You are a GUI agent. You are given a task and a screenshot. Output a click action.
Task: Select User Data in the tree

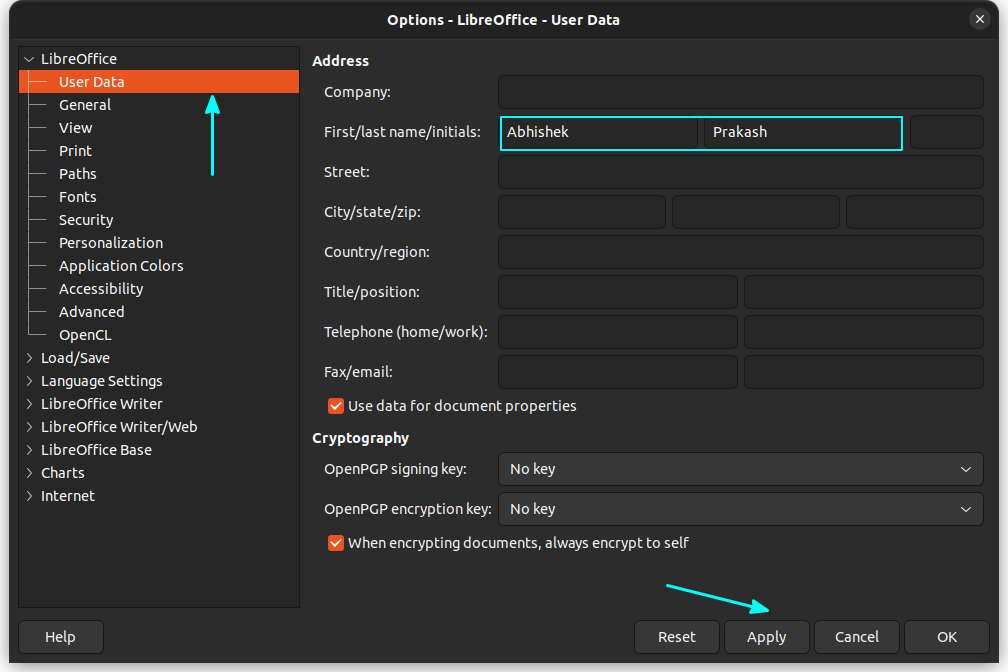pos(159,82)
